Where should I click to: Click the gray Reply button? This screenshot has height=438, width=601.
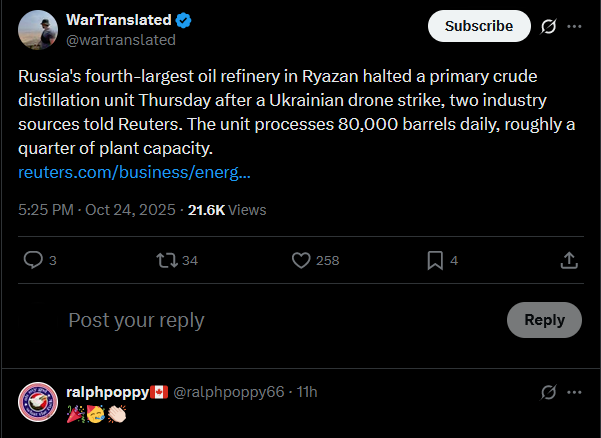[x=544, y=320]
